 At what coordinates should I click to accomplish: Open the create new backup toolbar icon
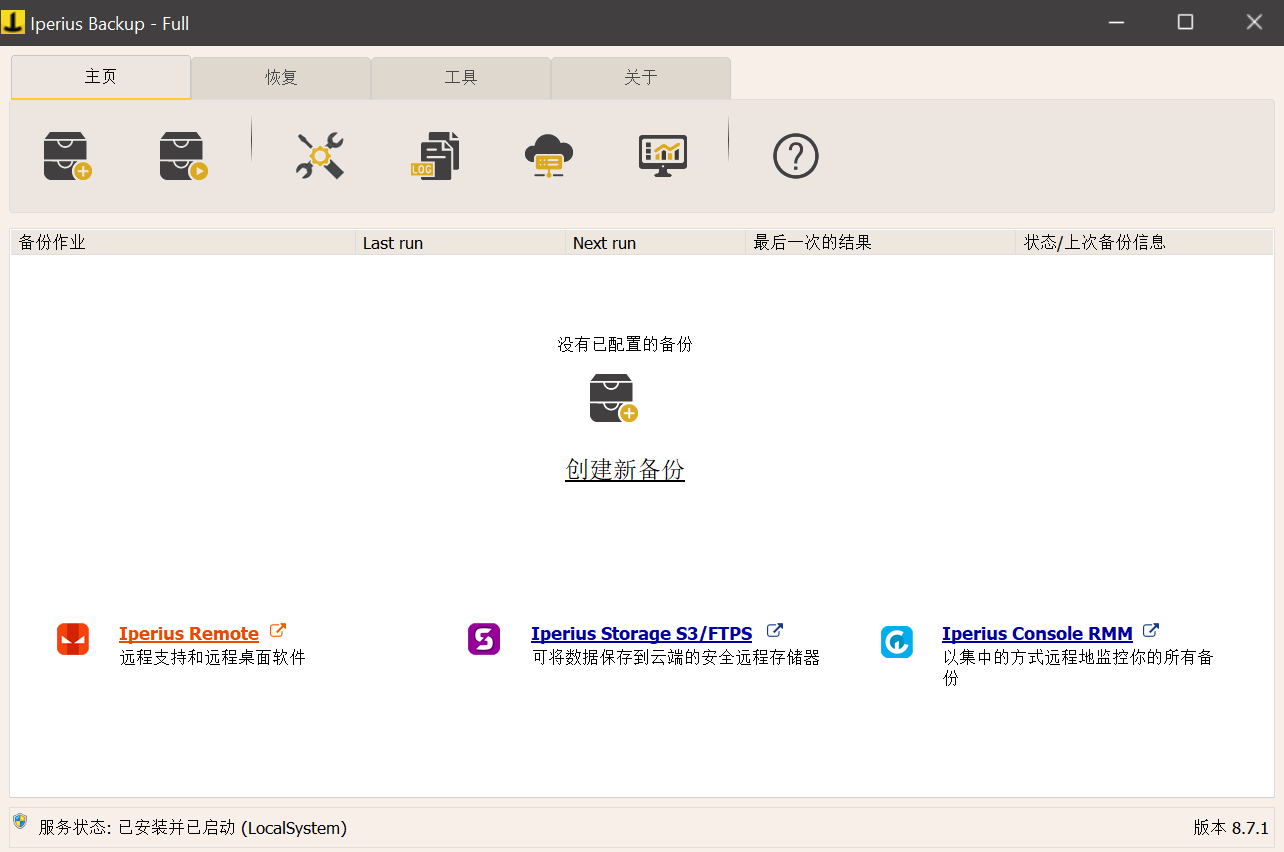[66, 155]
